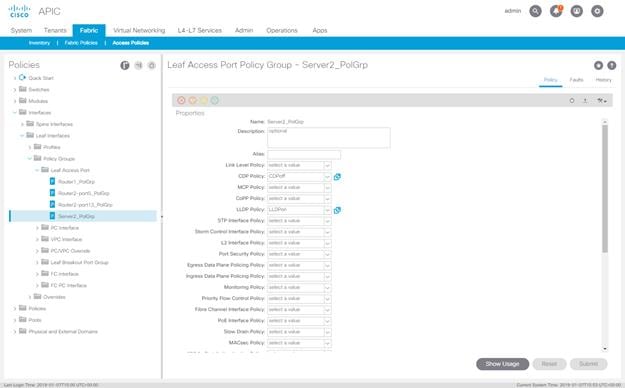Image resolution: width=625 pixels, height=388 pixels.
Task: Click the Quick Start tree item
Action: [41, 78]
